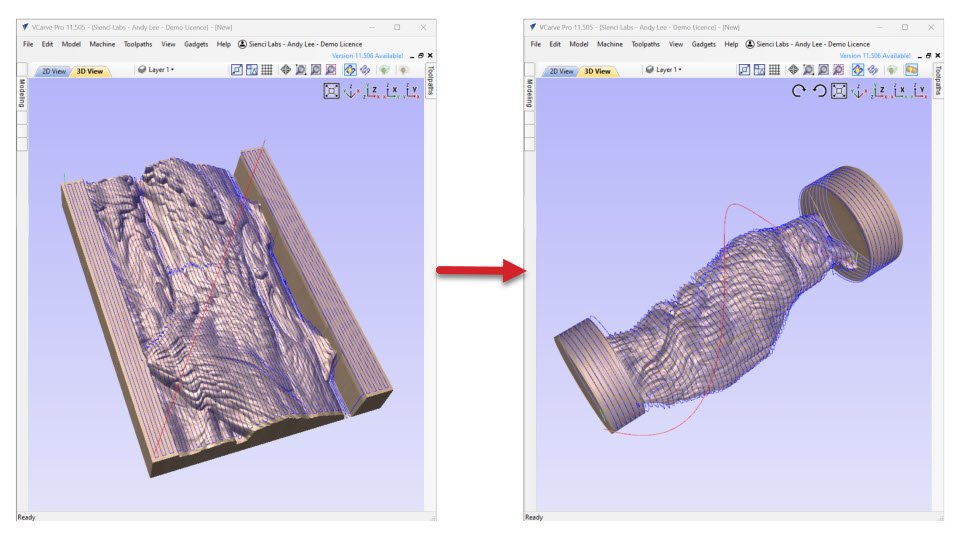The height and width of the screenshot is (535, 961).
Task: Click rotate clockwise icon in right window
Action: coord(798,91)
